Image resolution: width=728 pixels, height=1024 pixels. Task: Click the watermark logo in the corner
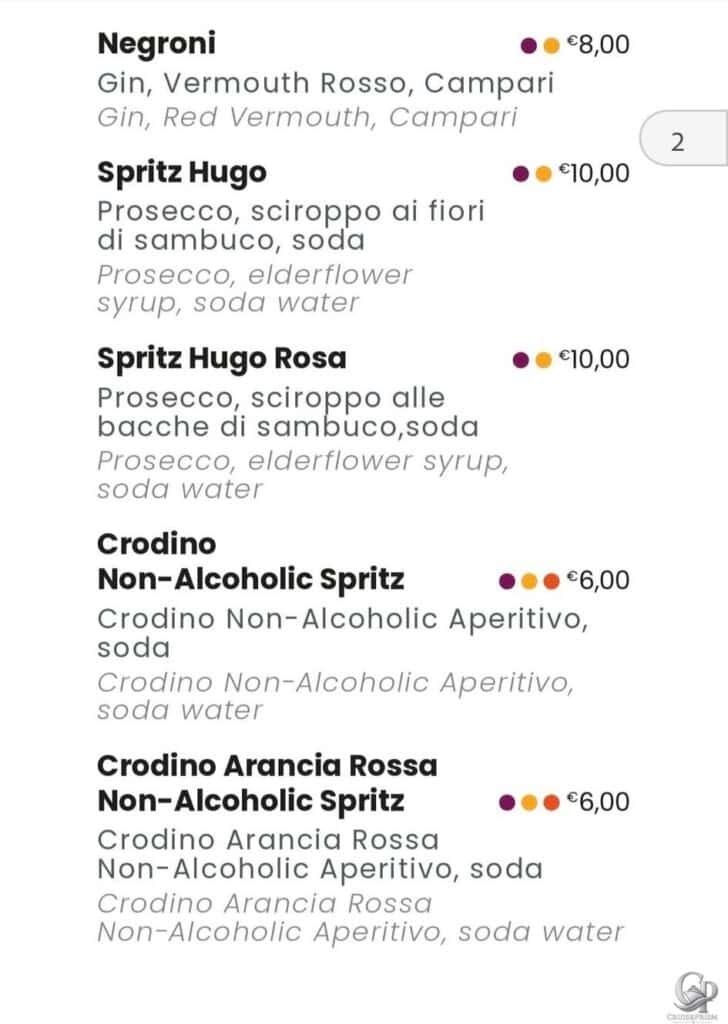[x=696, y=995]
